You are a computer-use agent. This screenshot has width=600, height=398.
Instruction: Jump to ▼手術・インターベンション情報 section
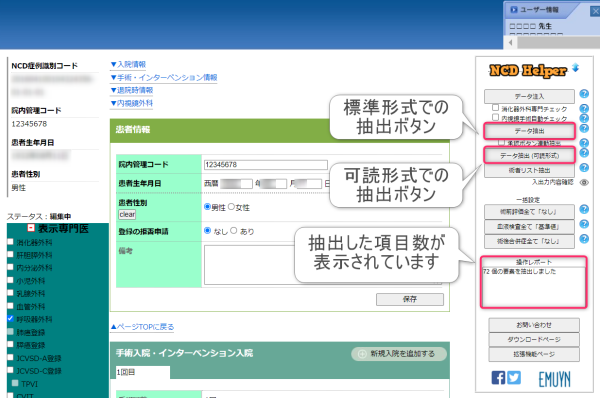[x=164, y=77]
